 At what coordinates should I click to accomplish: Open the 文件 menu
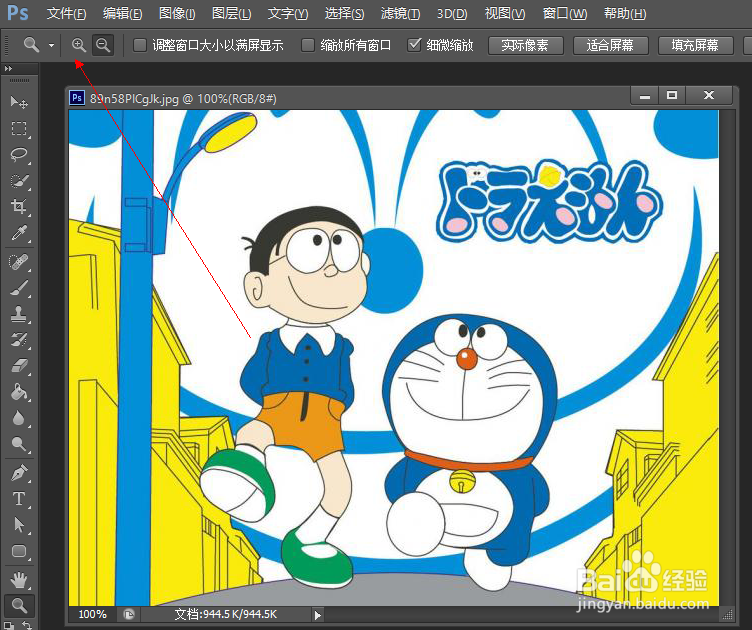pos(66,13)
